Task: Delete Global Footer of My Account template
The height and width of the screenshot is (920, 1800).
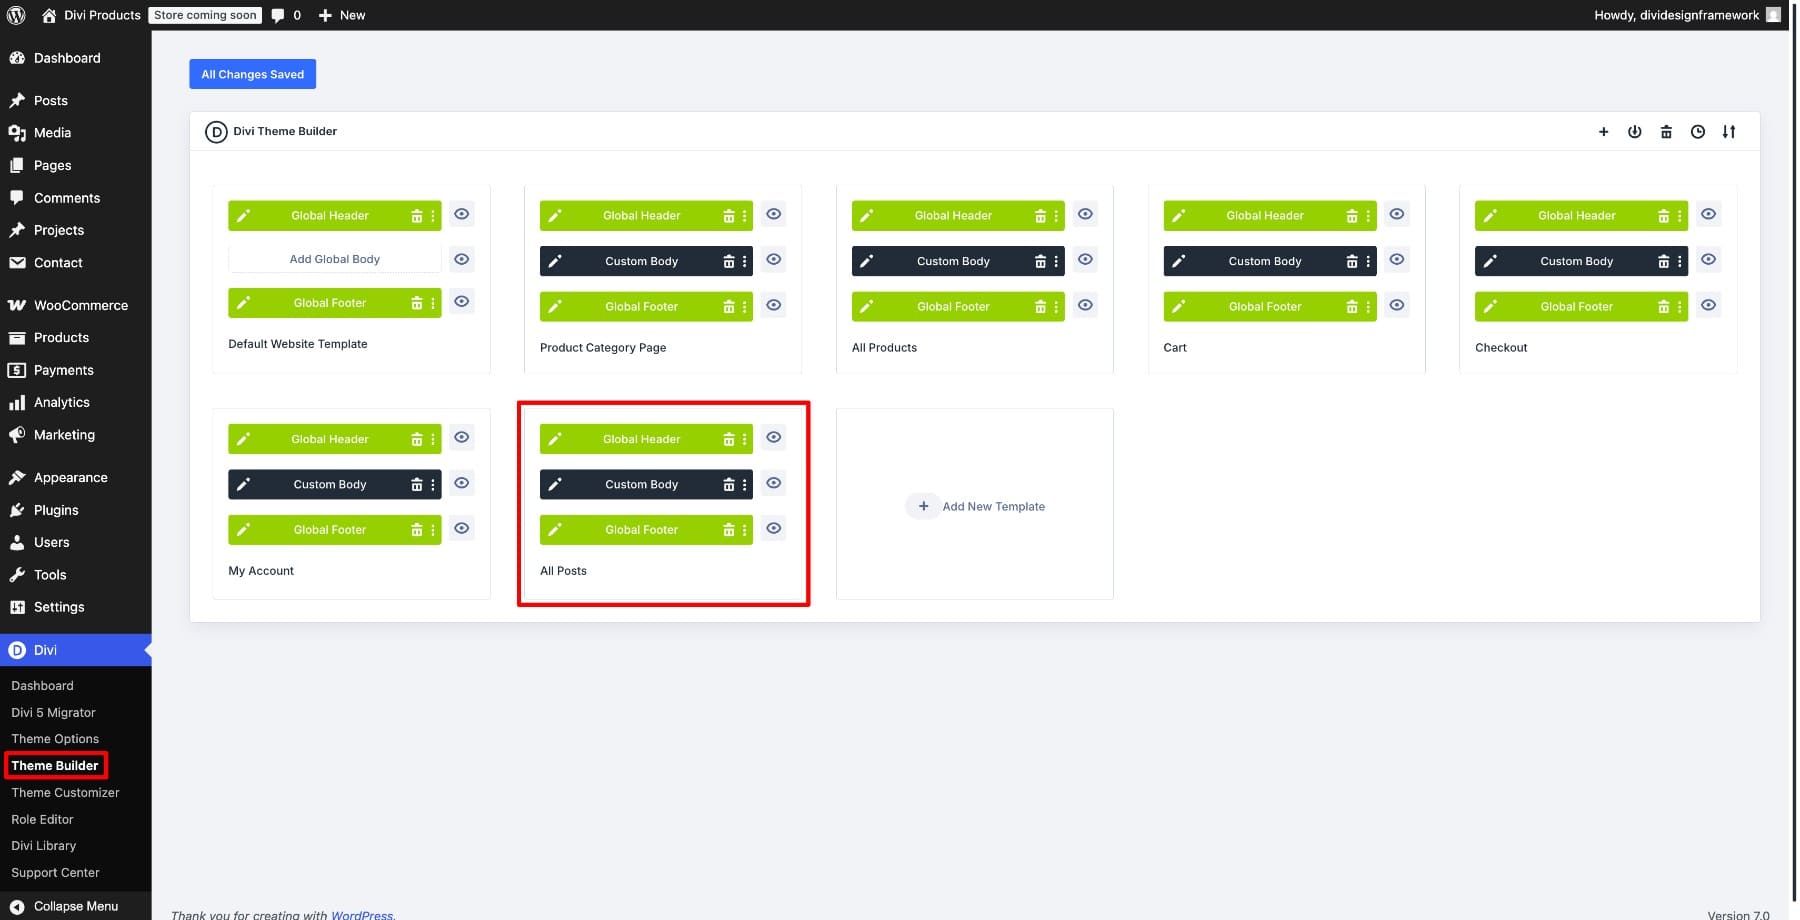Action: click(417, 530)
